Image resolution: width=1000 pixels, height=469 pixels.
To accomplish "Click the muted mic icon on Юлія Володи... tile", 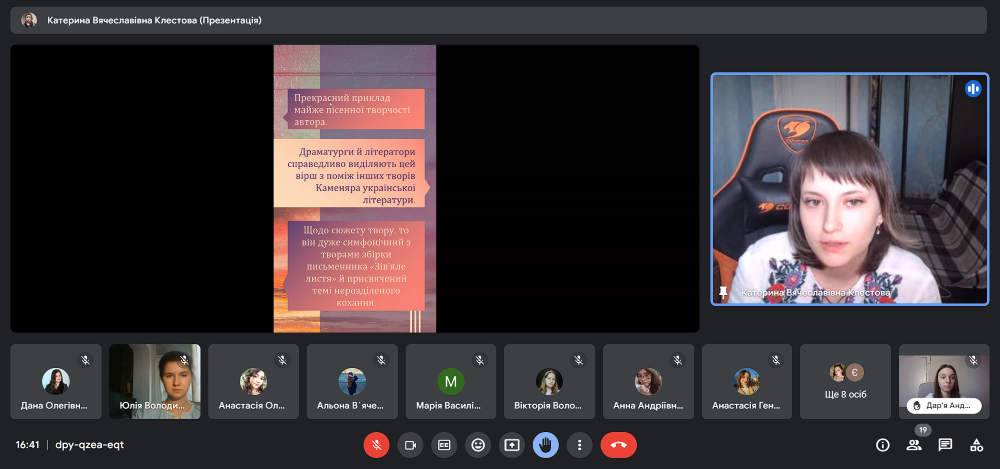I will coord(184,361).
